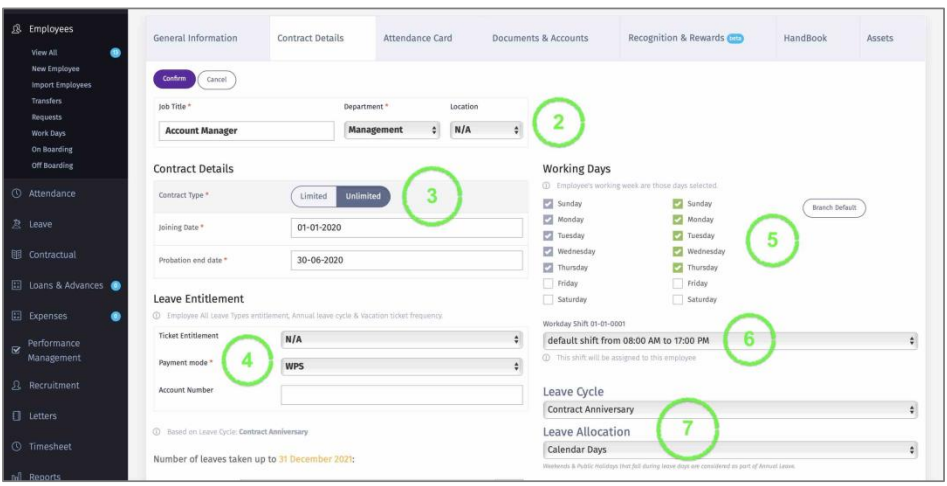Open the Leave Cycle dropdown
This screenshot has width=947, height=486.
(x=729, y=409)
